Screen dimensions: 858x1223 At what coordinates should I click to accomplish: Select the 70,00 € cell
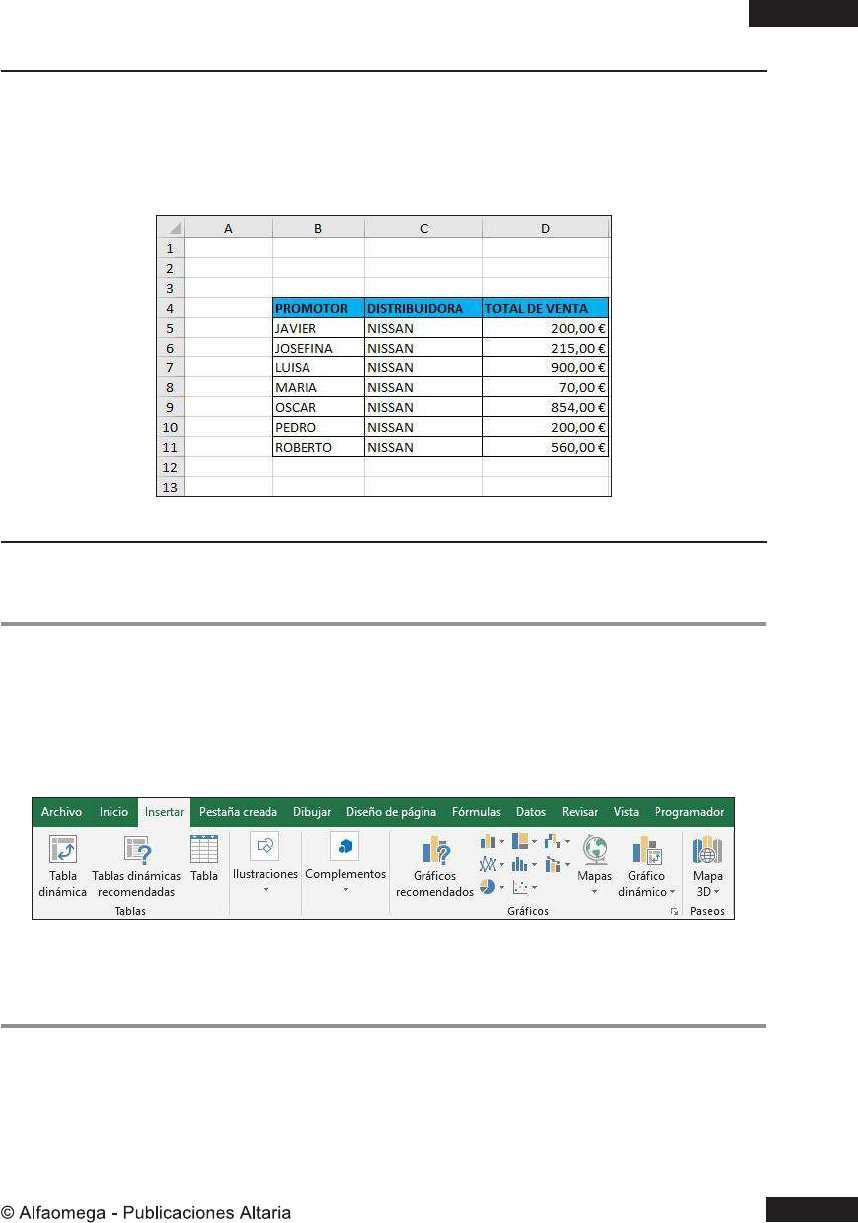click(x=546, y=387)
